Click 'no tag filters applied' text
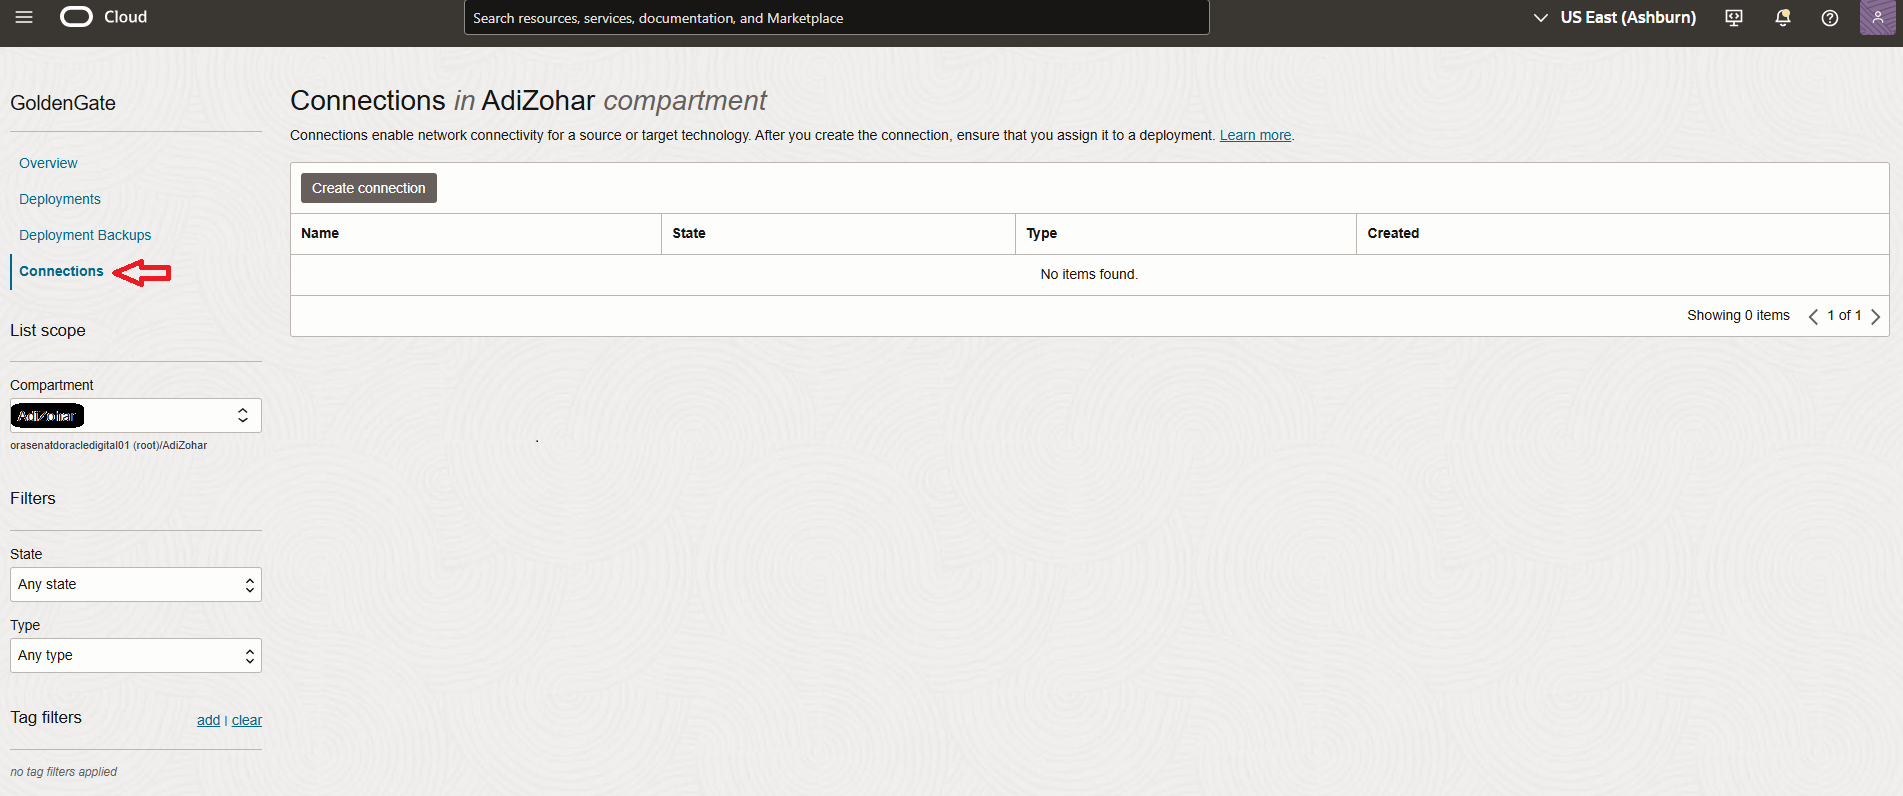The image size is (1903, 796). [x=64, y=771]
